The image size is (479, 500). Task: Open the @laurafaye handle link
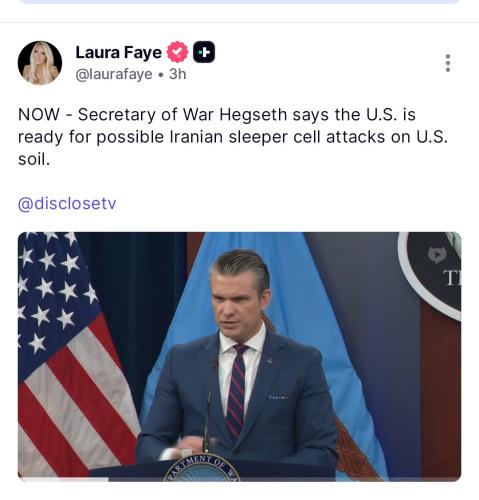(x=114, y=74)
